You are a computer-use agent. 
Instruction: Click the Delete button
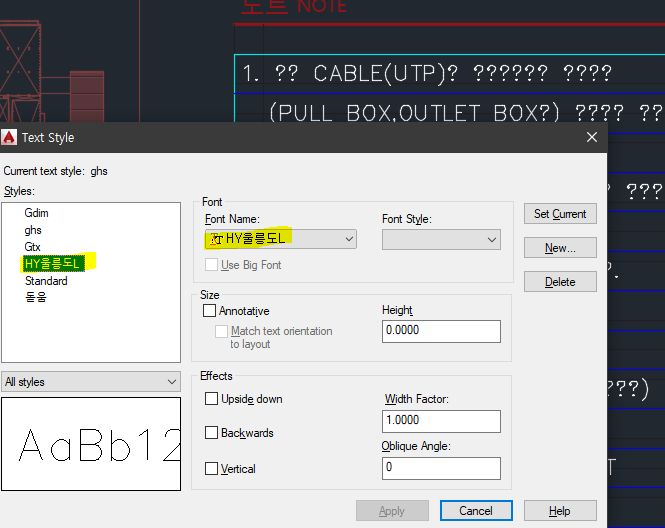tap(560, 282)
